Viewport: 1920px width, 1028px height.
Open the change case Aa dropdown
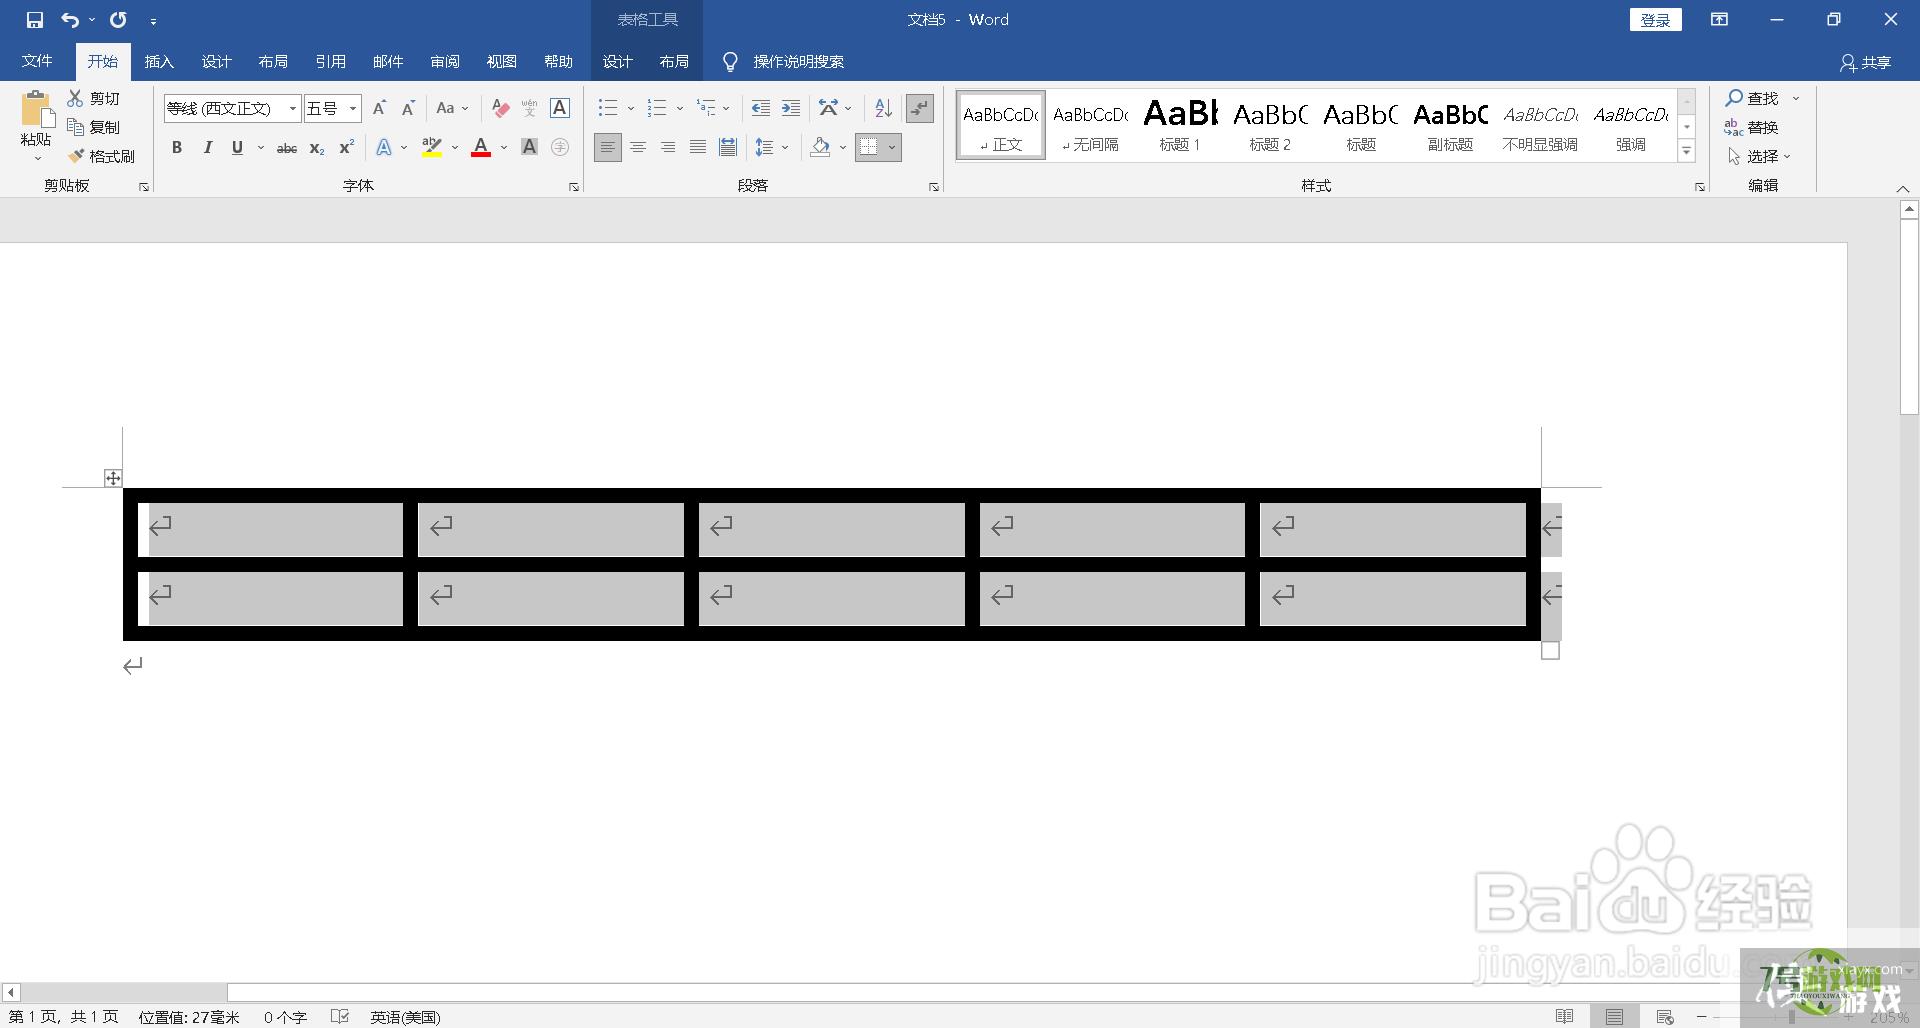[x=452, y=108]
